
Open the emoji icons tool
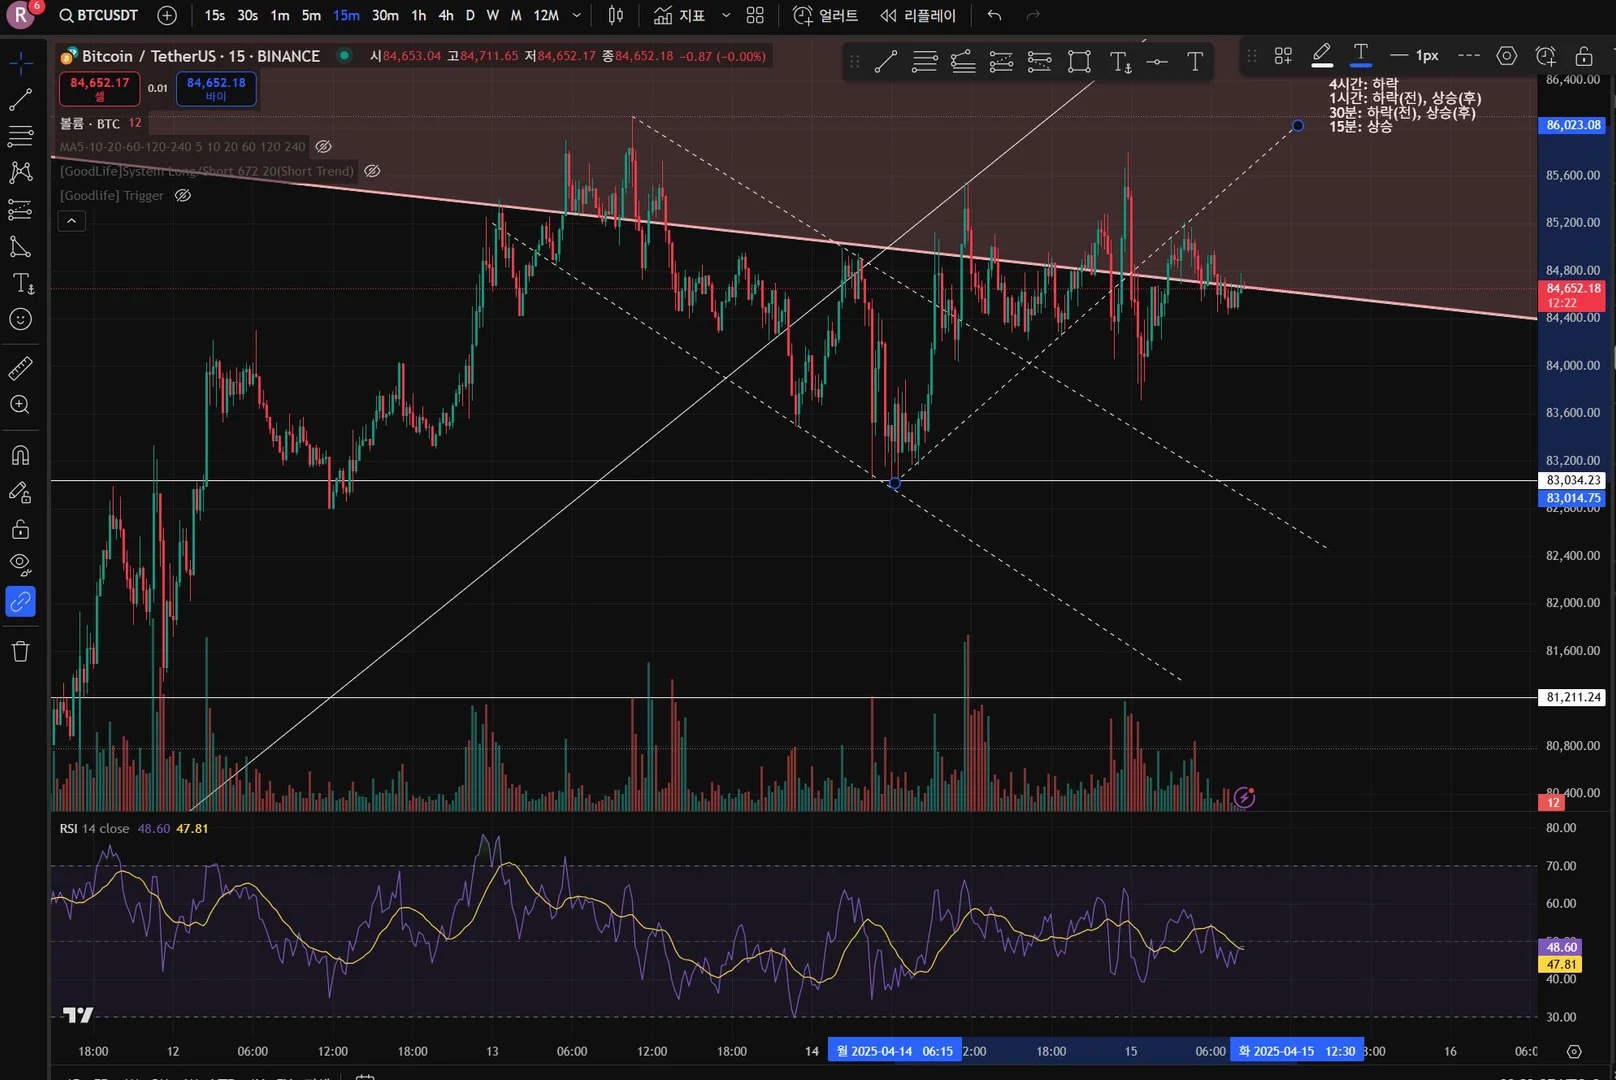[20, 320]
